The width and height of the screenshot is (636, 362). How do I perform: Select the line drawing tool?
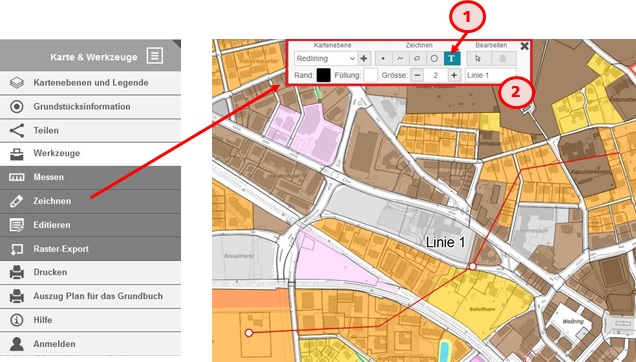400,58
